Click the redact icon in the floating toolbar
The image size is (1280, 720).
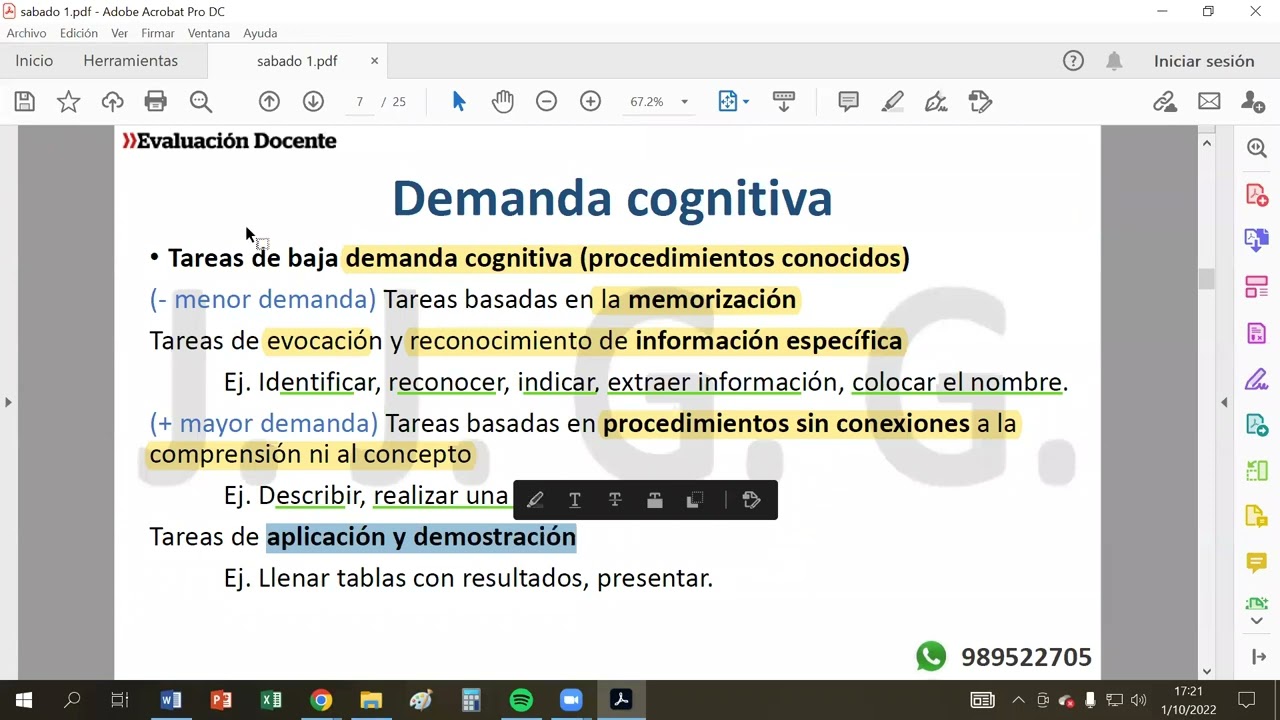pos(655,500)
